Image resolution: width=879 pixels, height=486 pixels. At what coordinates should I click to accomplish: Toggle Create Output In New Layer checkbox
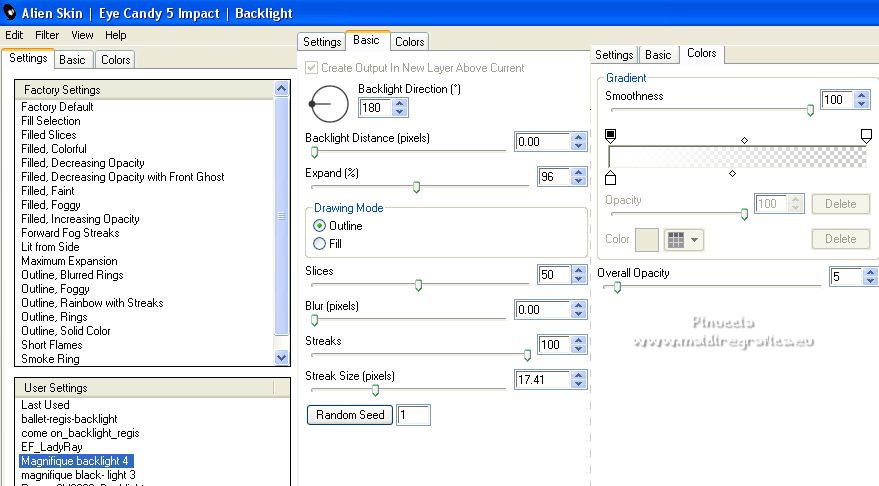[312, 68]
